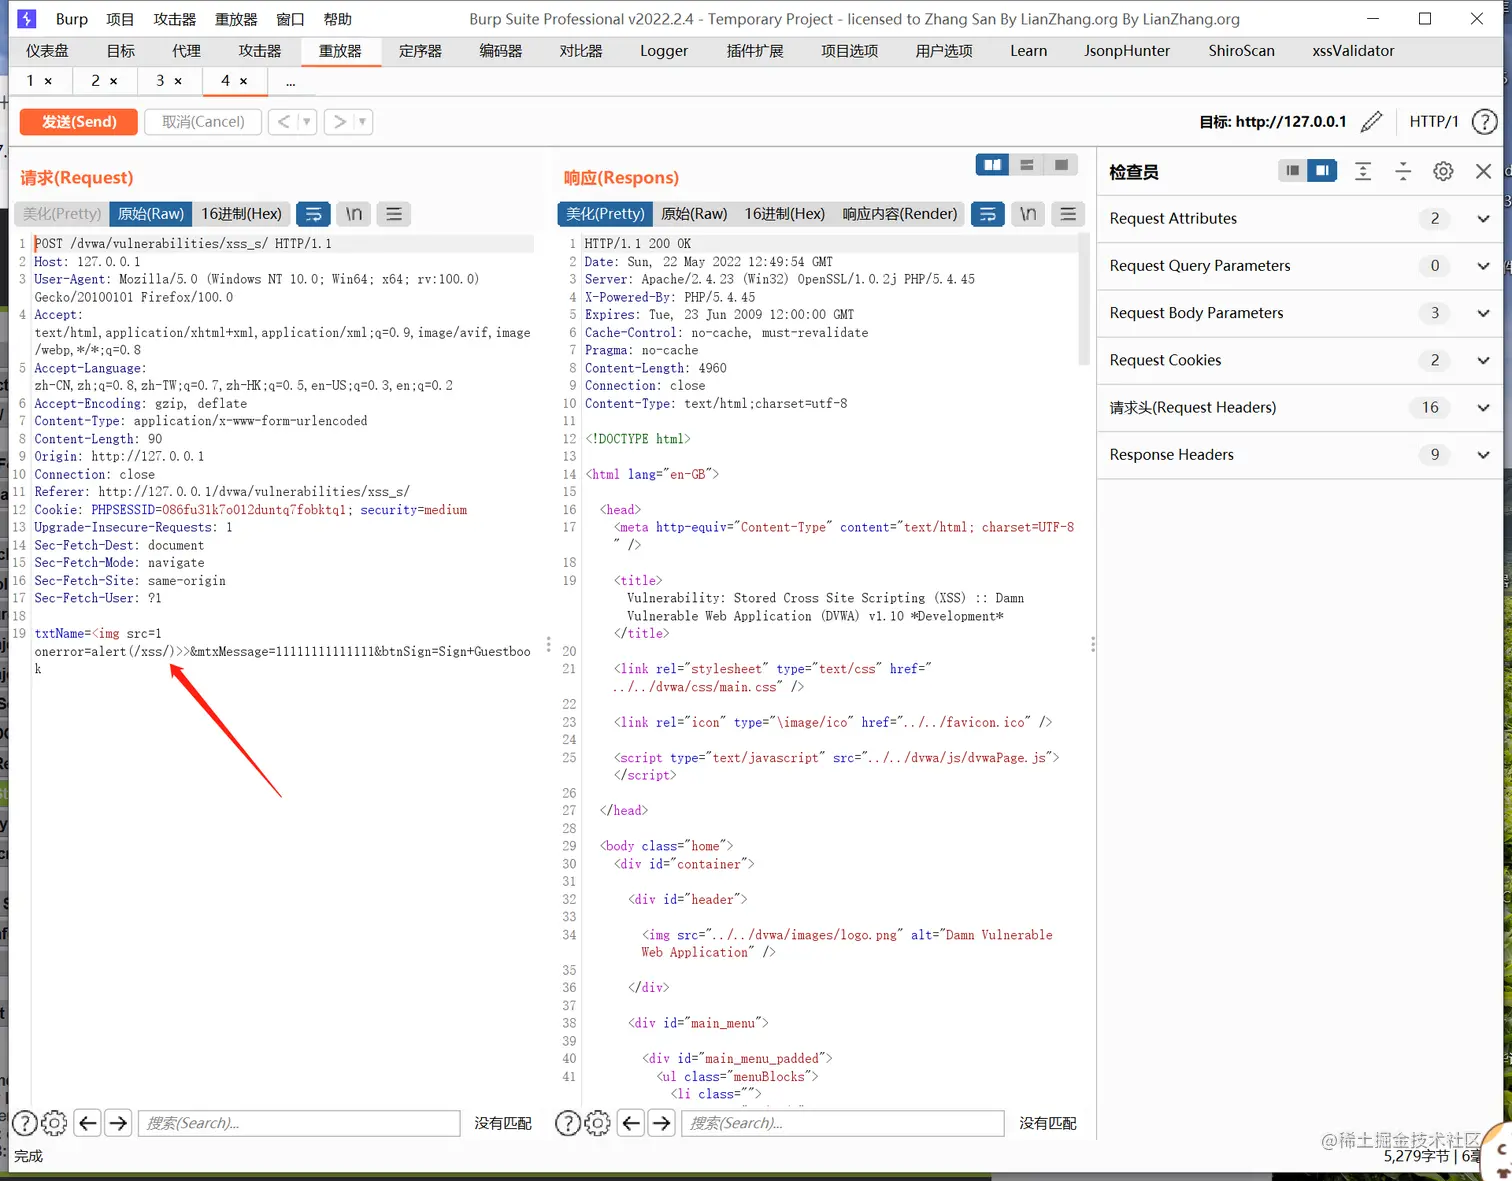Viewport: 1512px width, 1181px height.
Task: Switch to side-by-side request/response layout
Action: click(x=992, y=165)
